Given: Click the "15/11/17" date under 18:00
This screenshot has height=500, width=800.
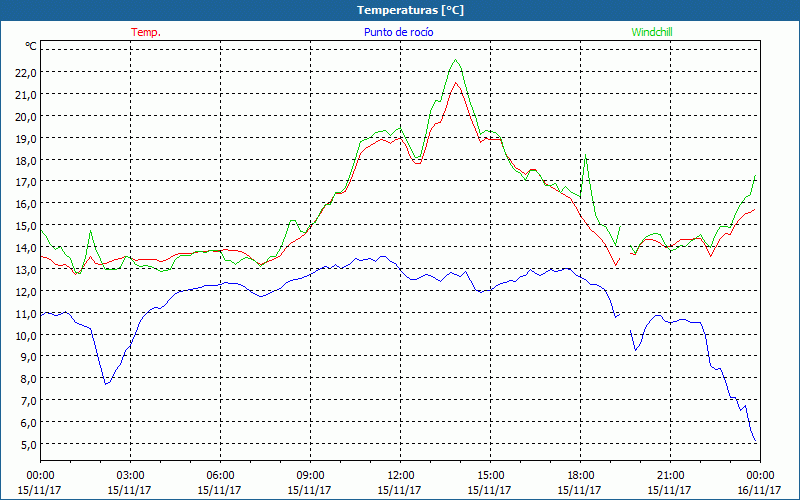Looking at the screenshot, I should [x=580, y=490].
